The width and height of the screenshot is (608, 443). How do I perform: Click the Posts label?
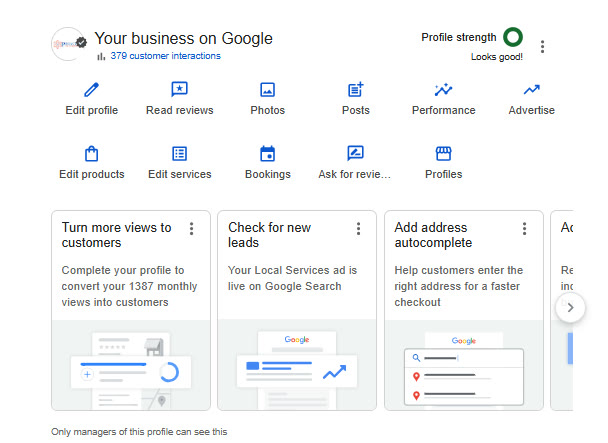point(356,110)
